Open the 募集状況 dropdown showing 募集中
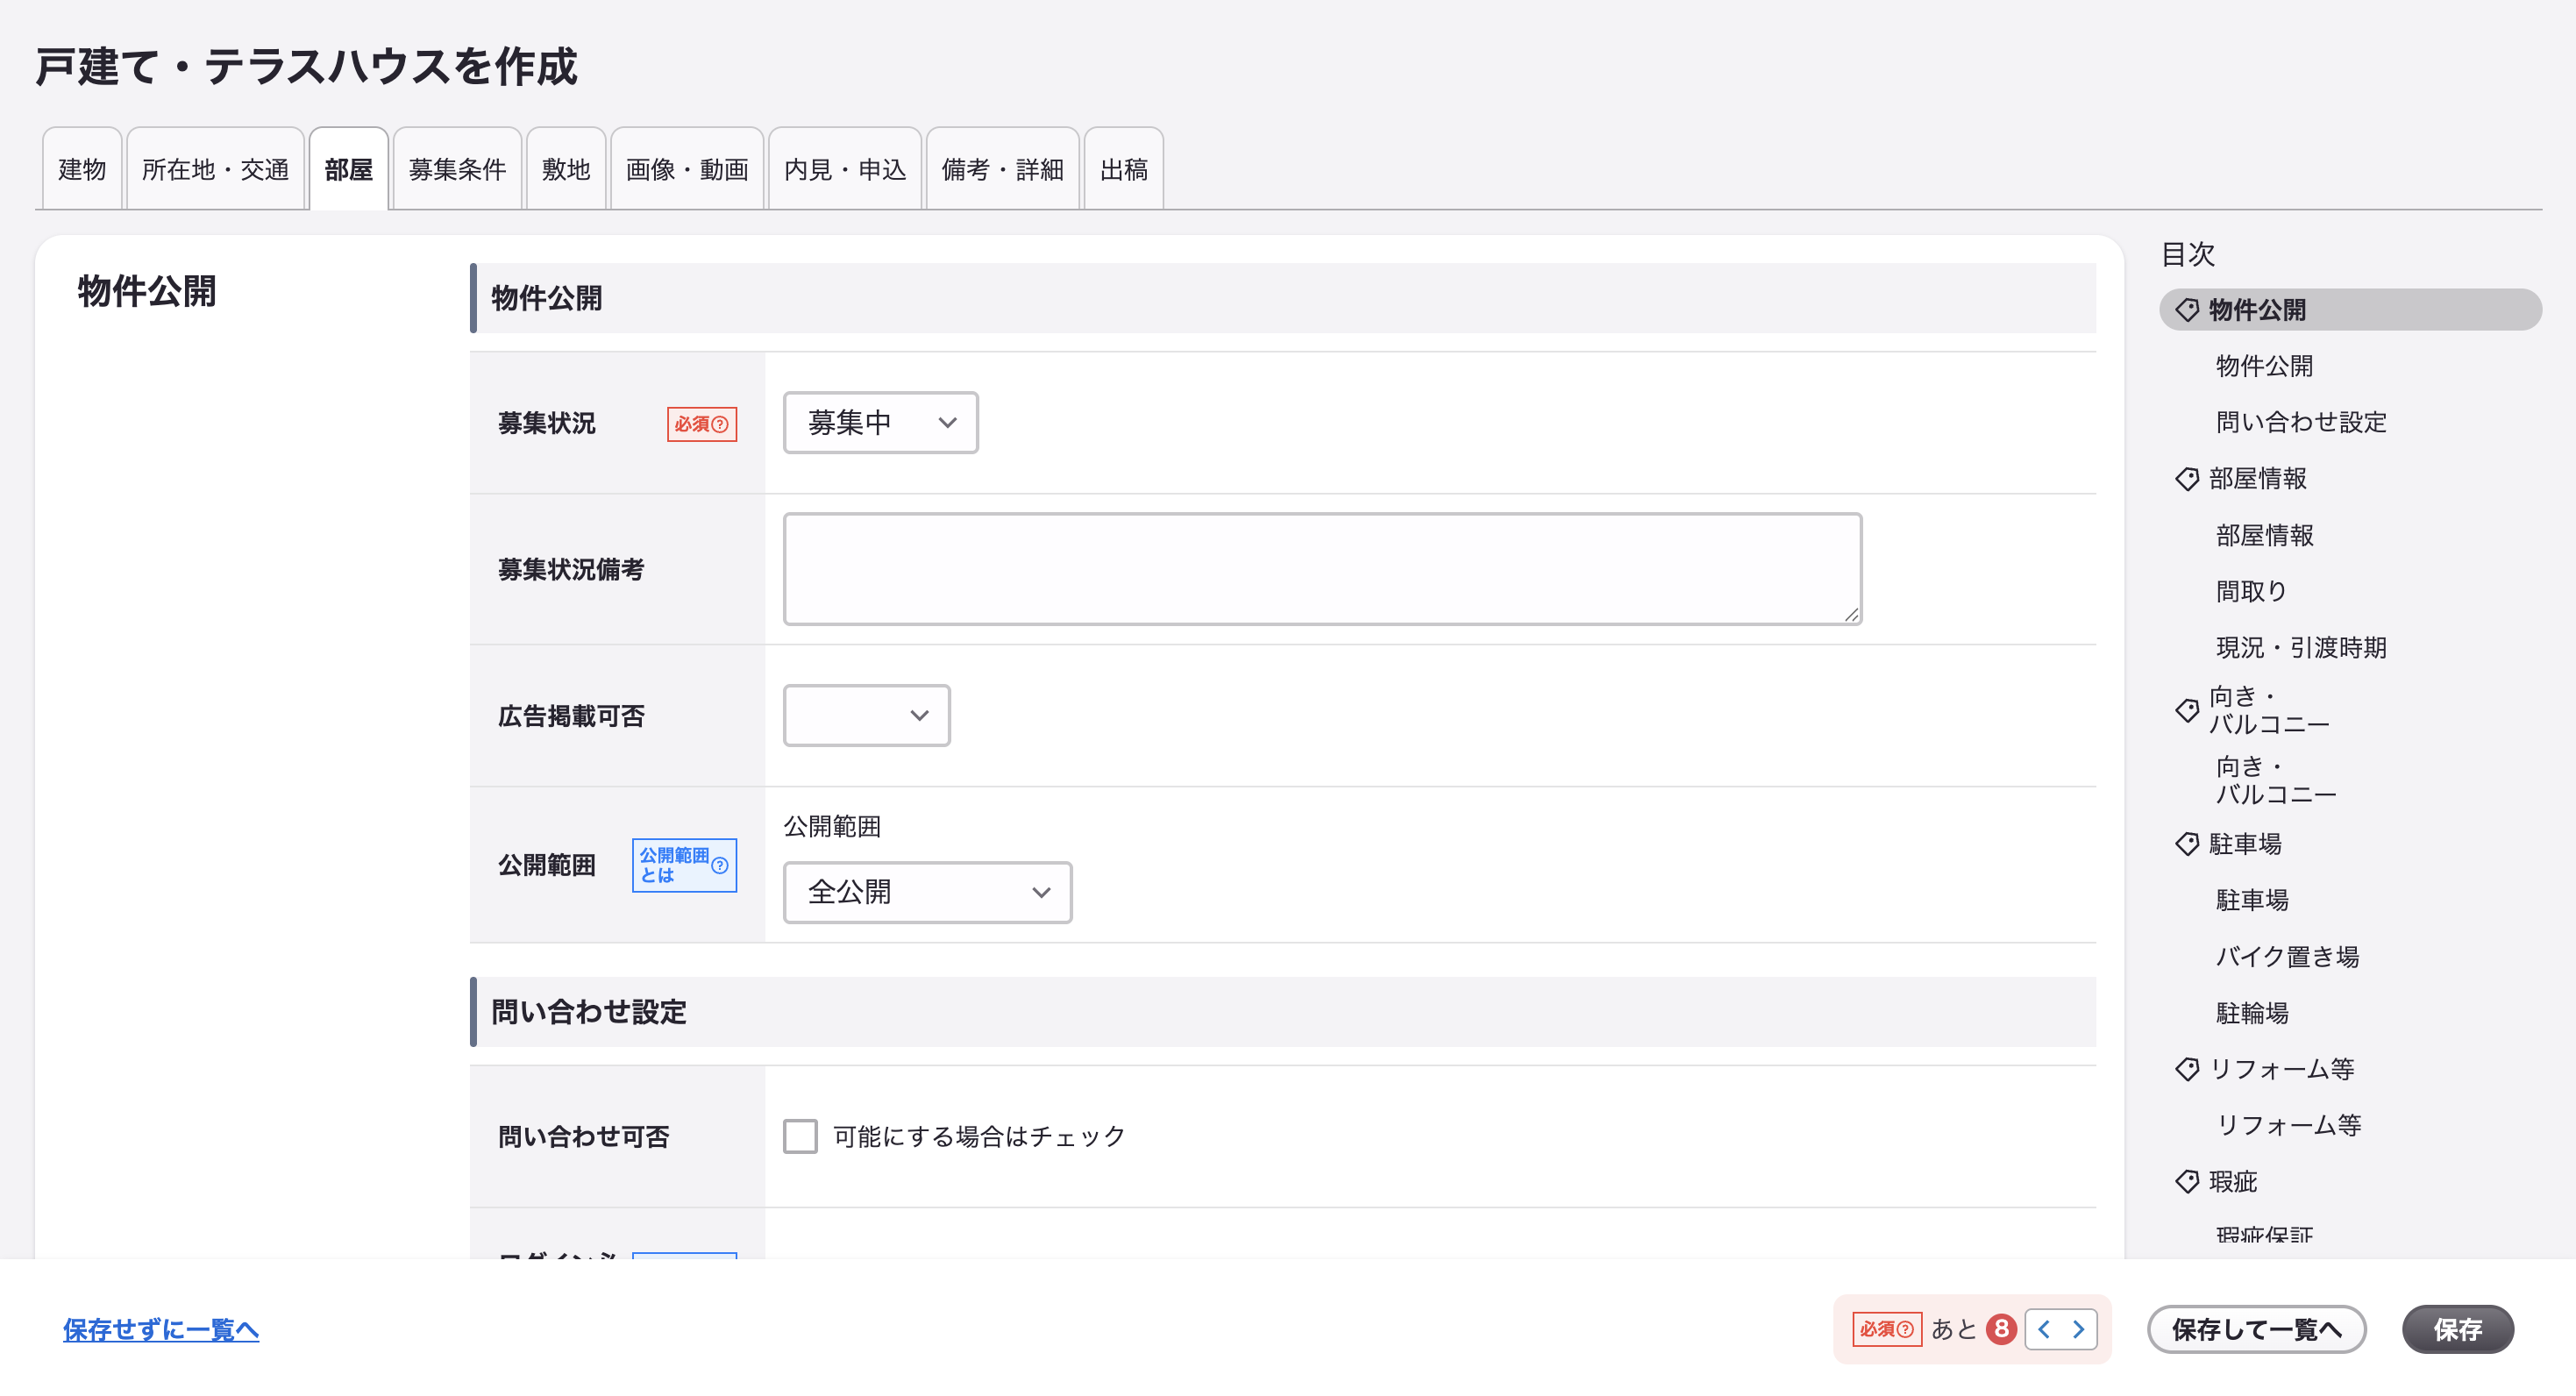The image size is (2576, 1396). [880, 423]
